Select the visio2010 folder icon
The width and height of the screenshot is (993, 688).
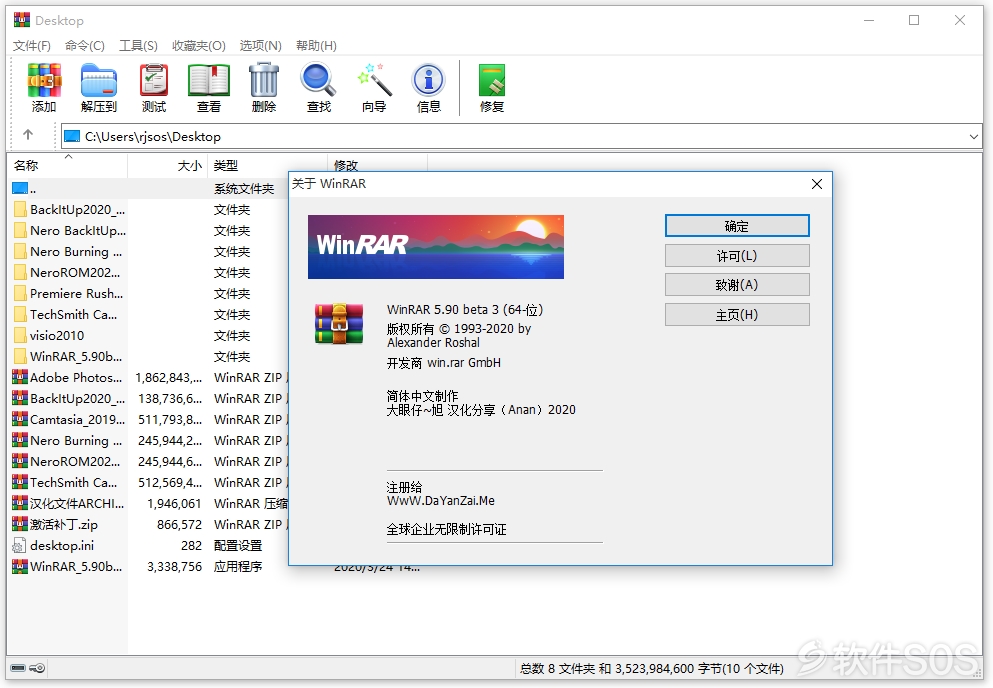tap(20, 336)
